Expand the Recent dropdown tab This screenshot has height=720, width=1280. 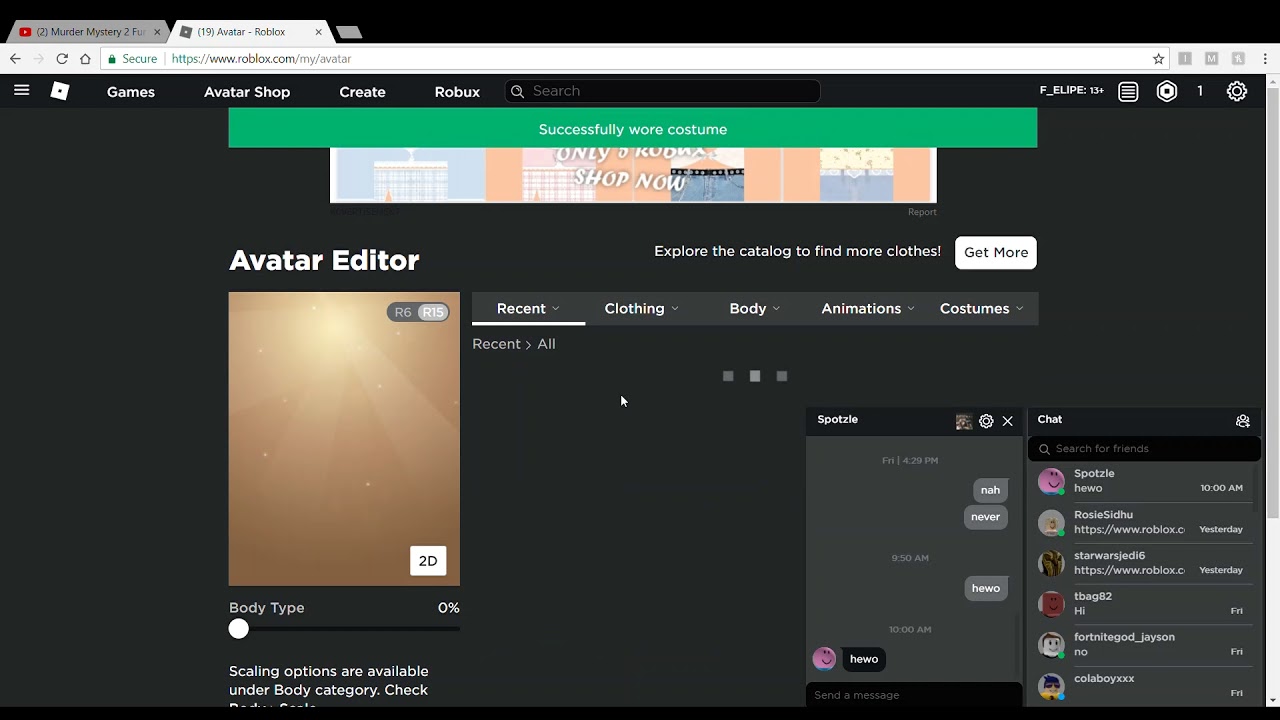pos(528,308)
